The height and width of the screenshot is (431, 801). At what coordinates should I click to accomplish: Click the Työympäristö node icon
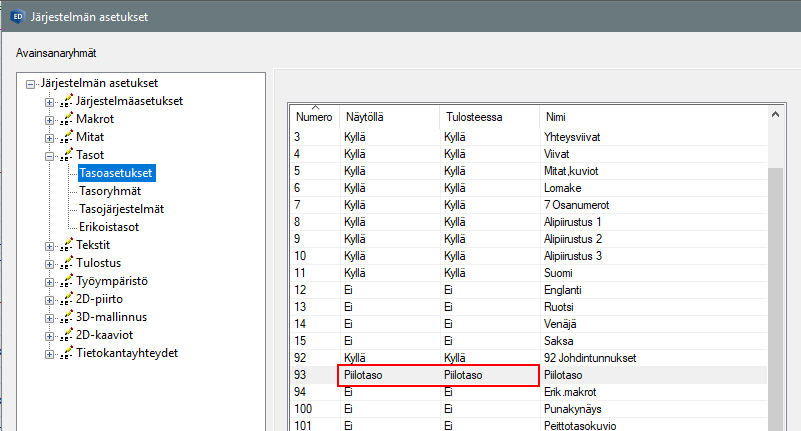[67, 281]
